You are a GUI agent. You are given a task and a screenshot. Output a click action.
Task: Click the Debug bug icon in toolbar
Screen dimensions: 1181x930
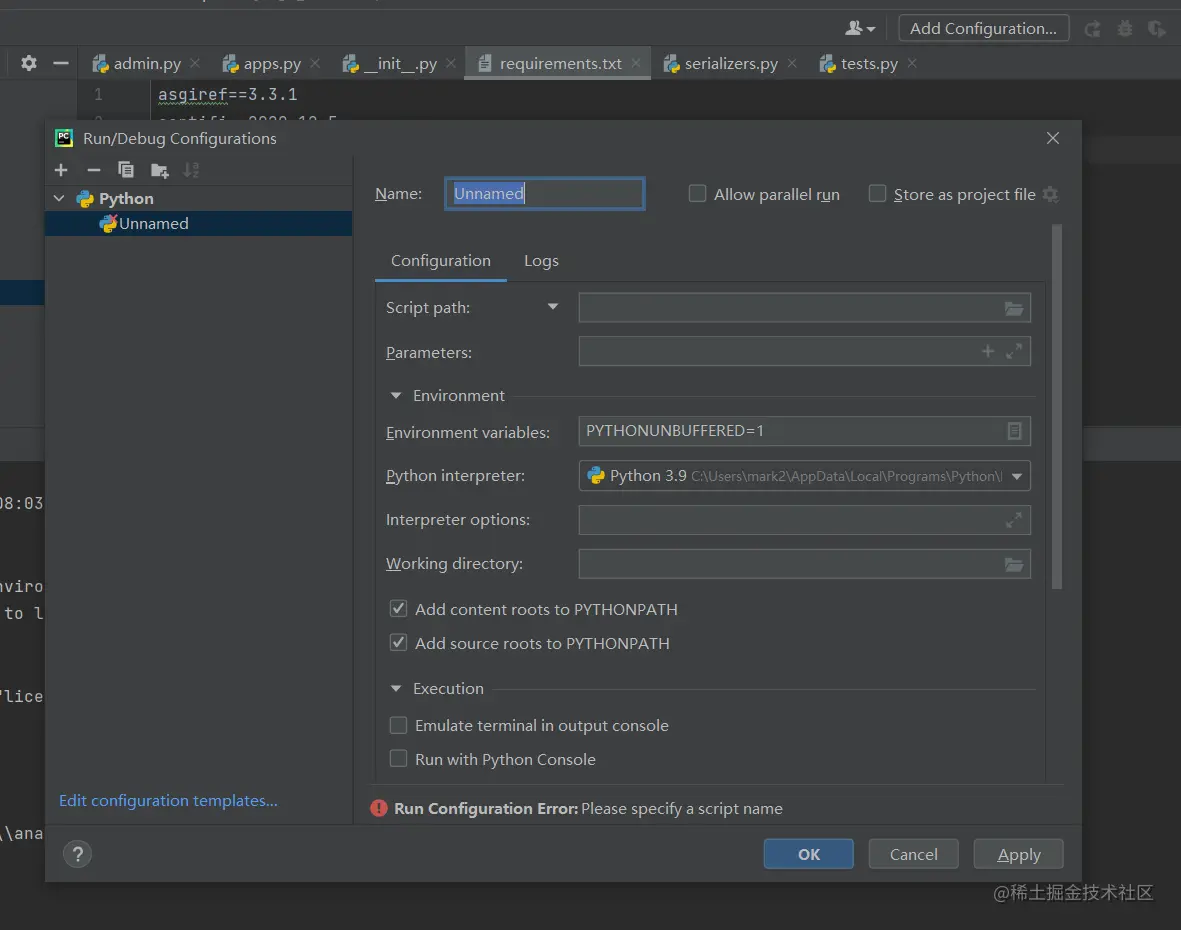click(x=1125, y=29)
